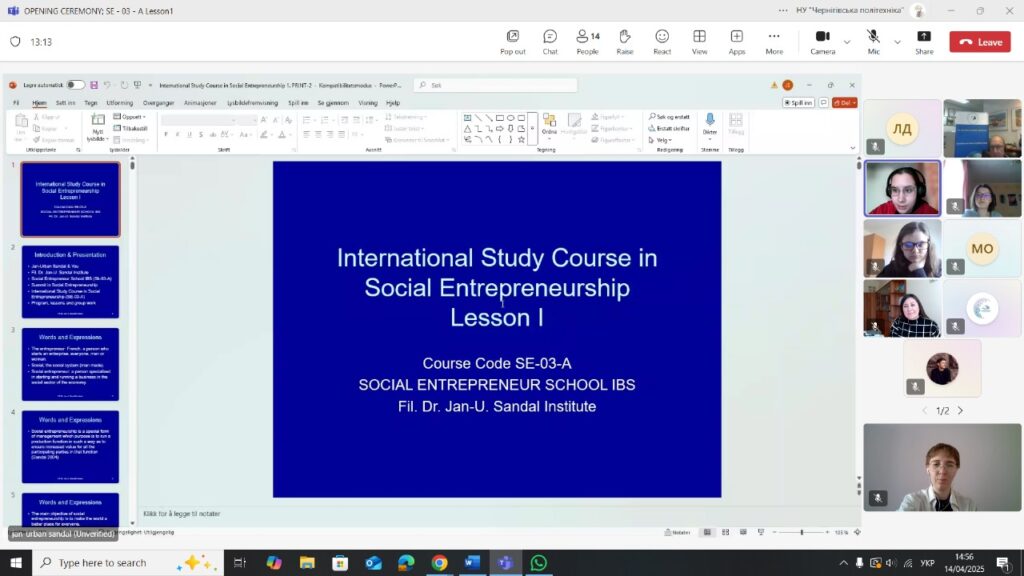
Task: Open File Explorer from the taskbar
Action: (x=307, y=562)
